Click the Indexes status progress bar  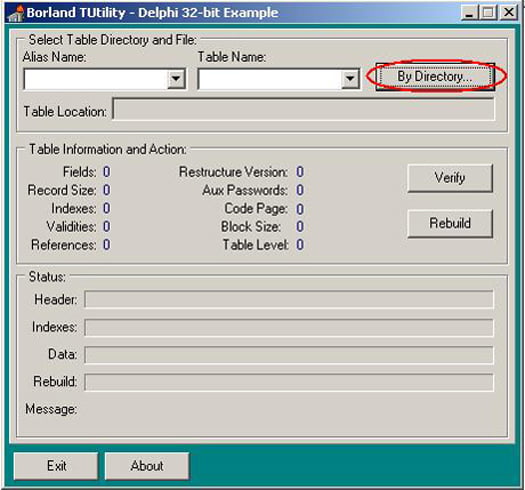pos(289,327)
